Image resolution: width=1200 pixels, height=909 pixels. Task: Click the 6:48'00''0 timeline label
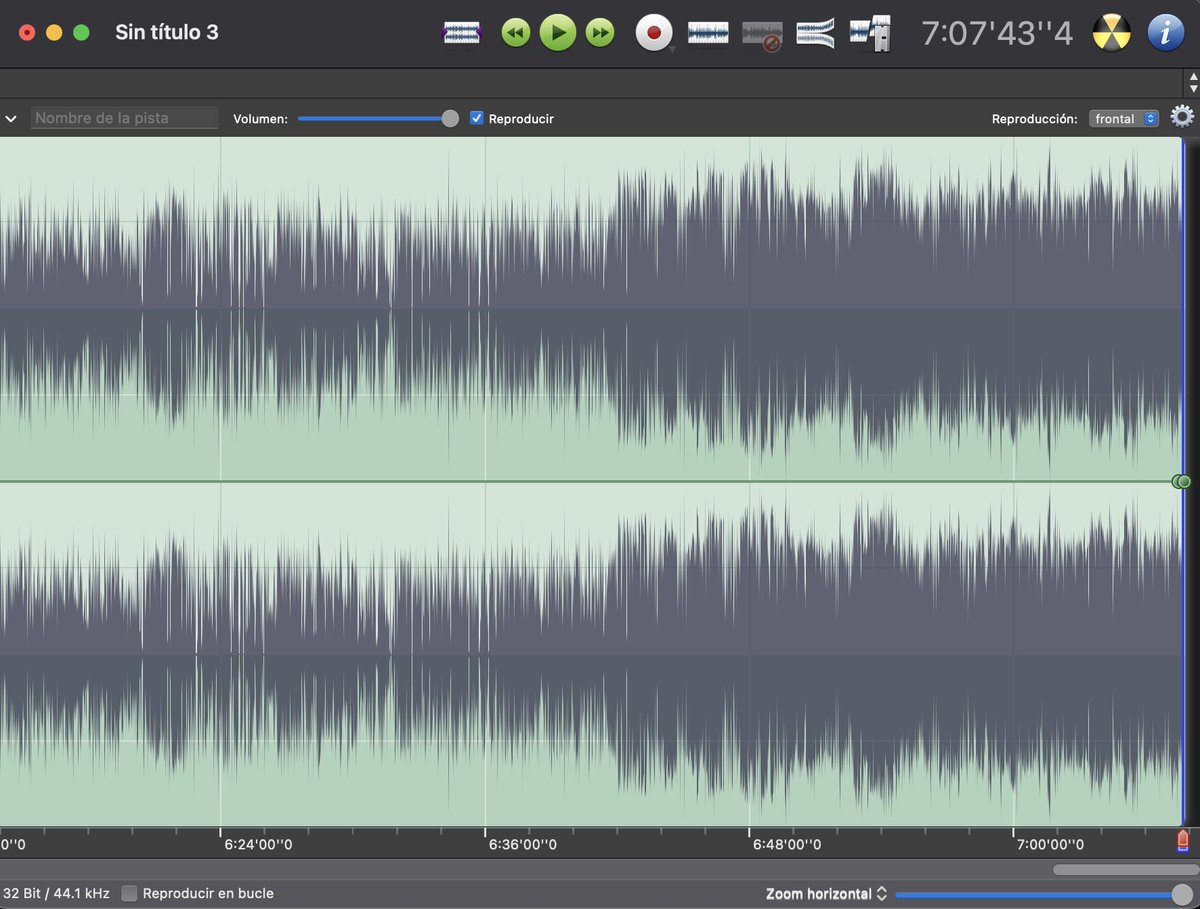(x=787, y=844)
